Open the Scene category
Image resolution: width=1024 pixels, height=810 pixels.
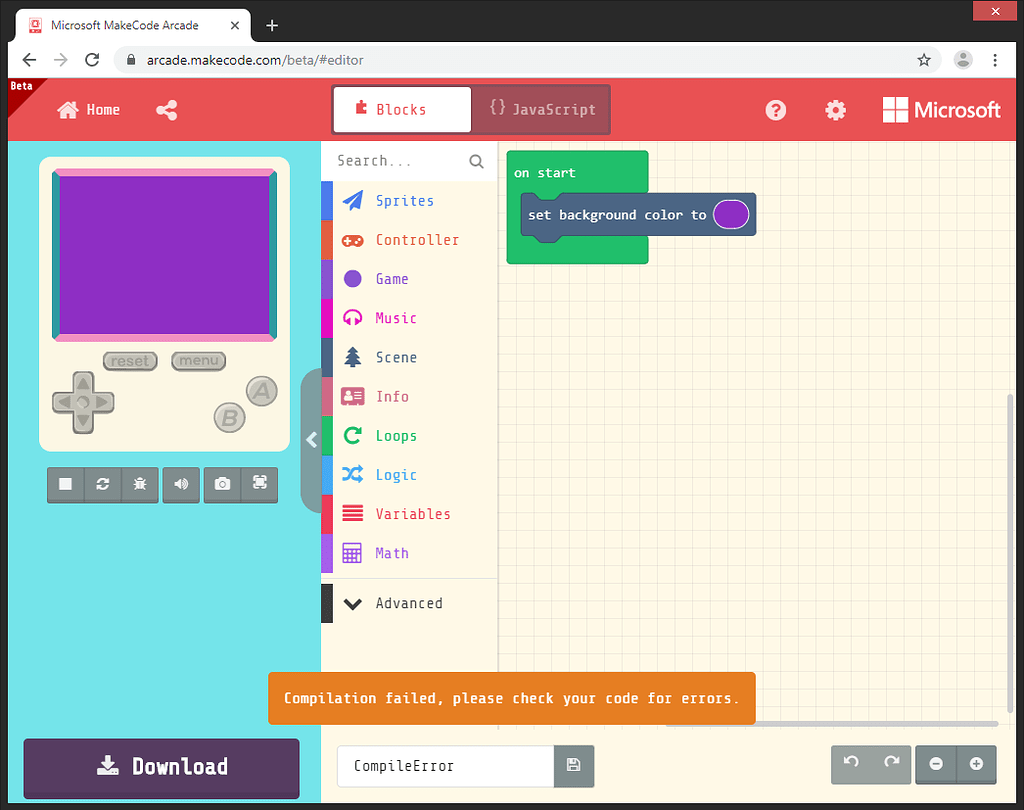[x=409, y=357]
